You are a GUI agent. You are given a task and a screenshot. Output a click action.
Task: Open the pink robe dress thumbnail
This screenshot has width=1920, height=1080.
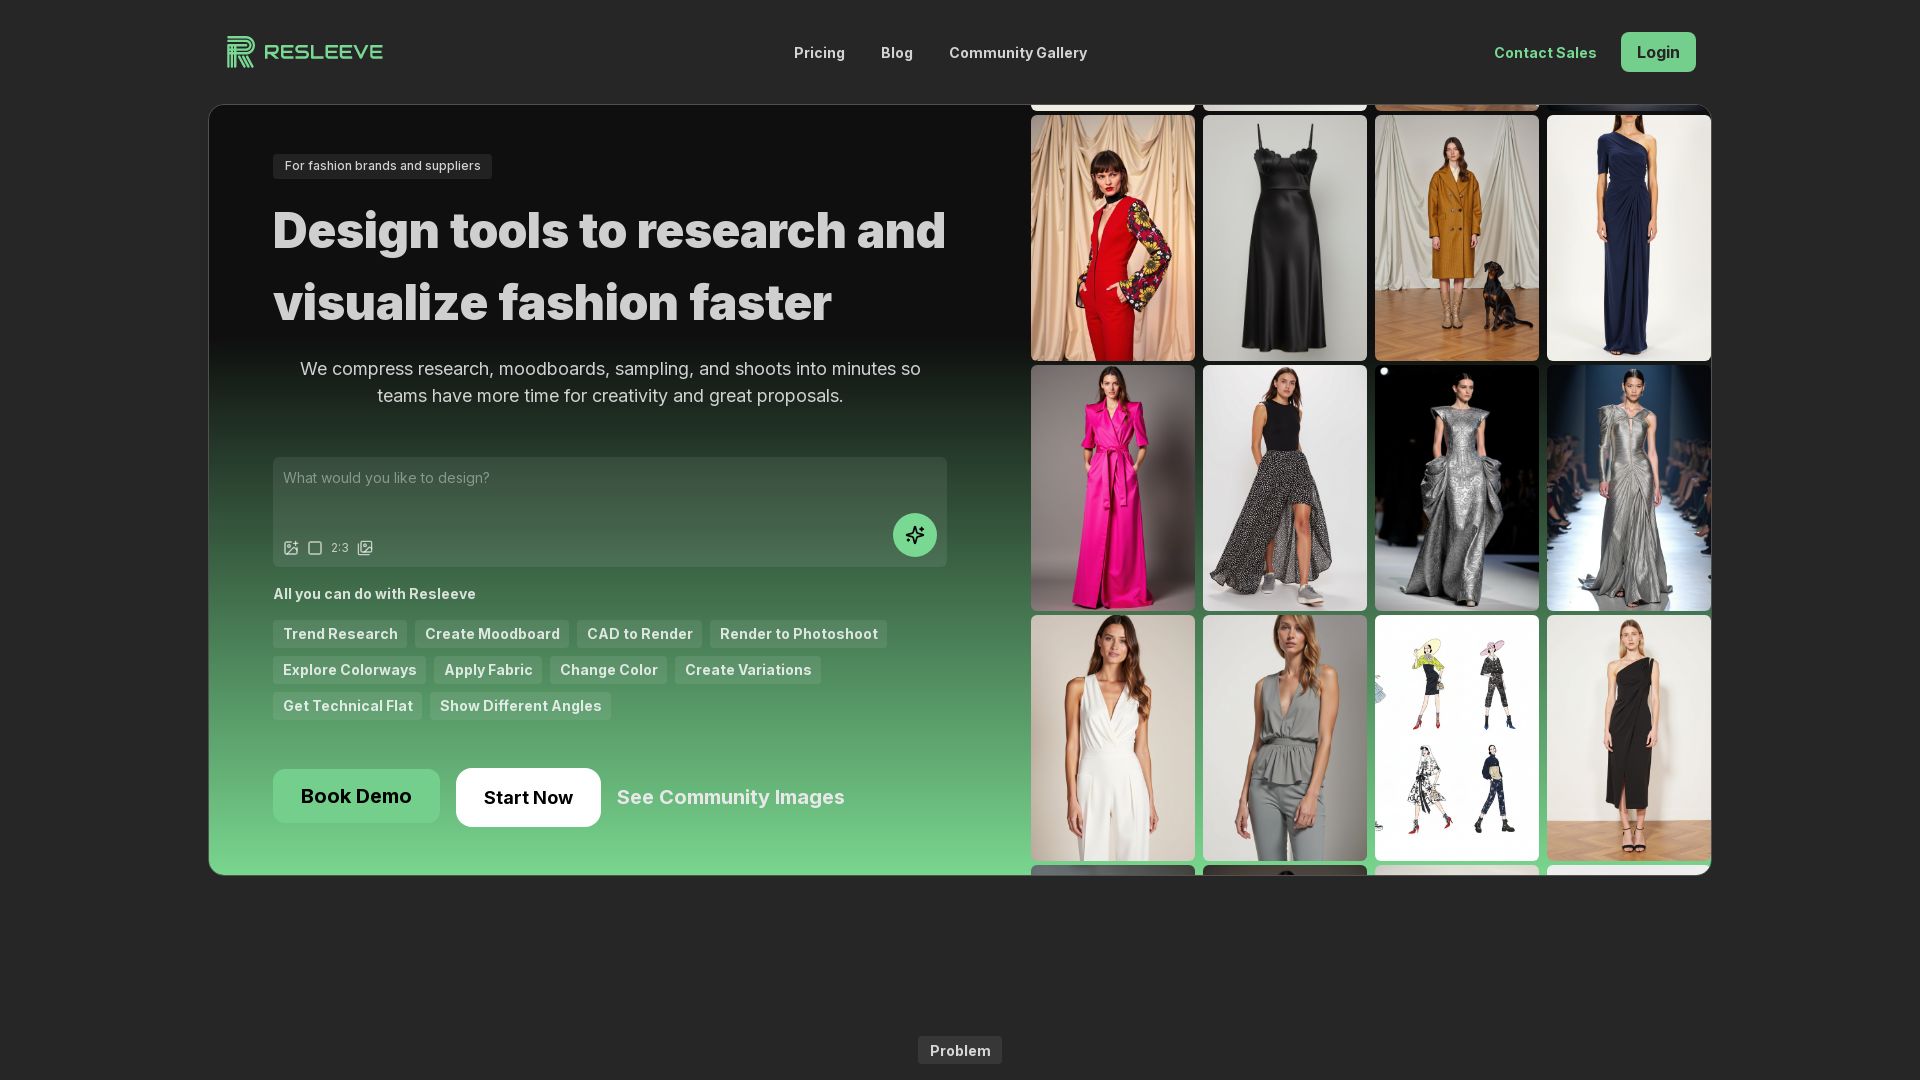pyautogui.click(x=1112, y=488)
